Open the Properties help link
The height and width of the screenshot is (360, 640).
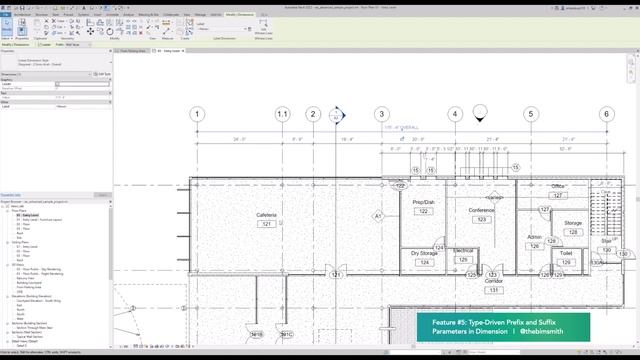11,195
